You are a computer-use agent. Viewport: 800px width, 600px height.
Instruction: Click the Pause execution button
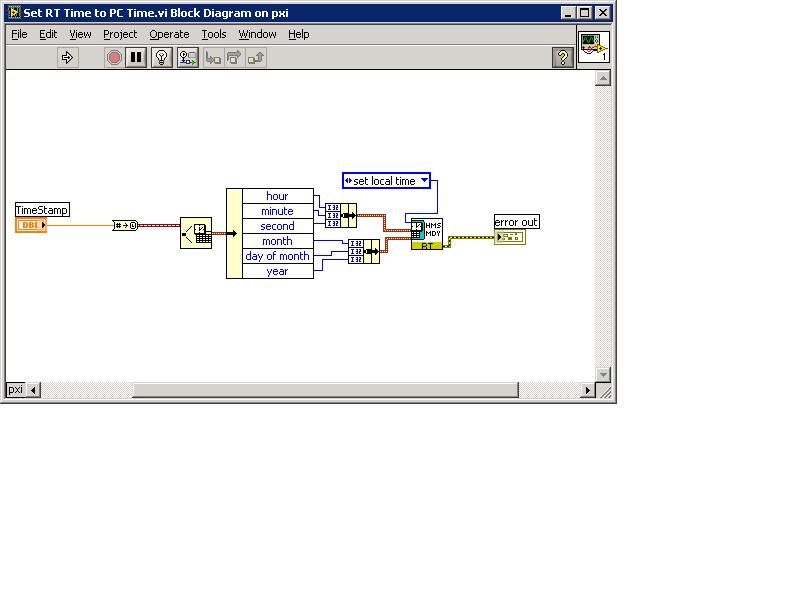tap(136, 57)
